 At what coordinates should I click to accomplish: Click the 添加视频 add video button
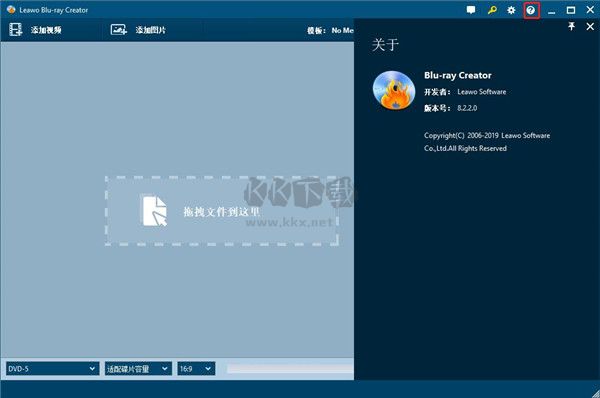[46, 30]
